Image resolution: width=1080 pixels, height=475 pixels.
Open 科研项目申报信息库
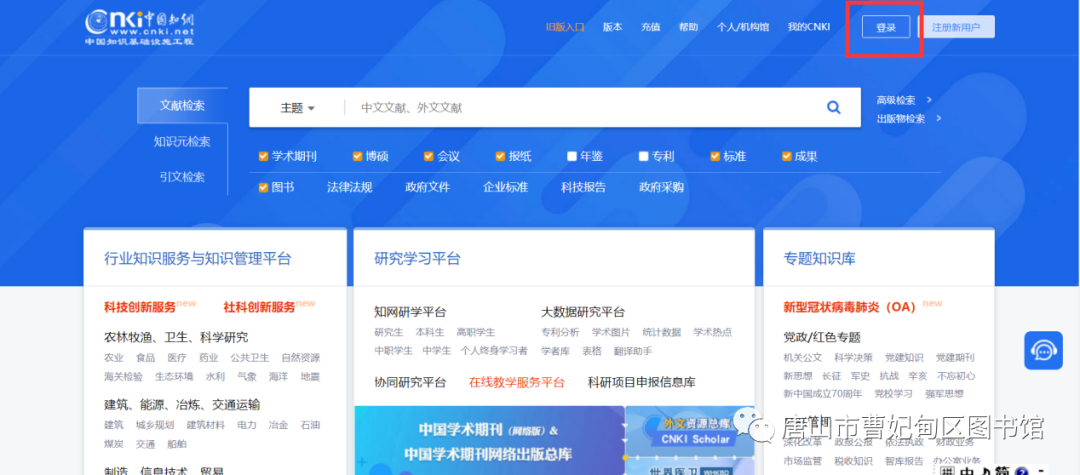[x=642, y=383]
